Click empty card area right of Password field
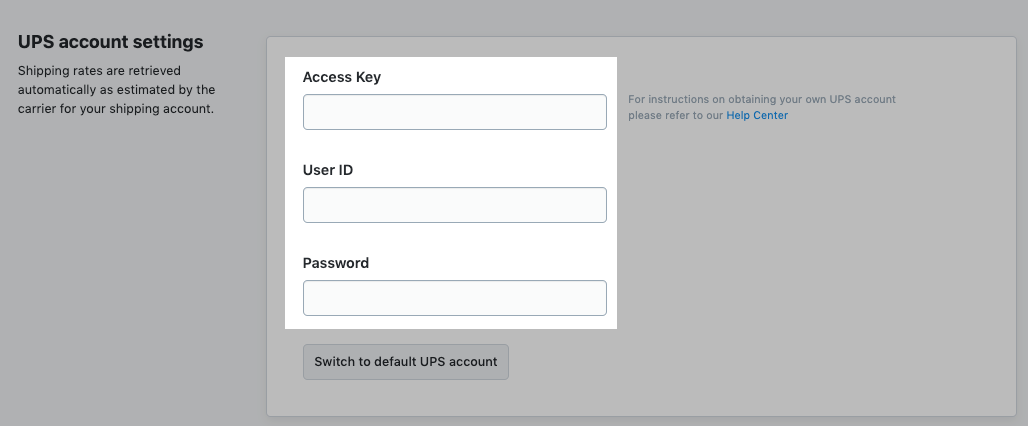 pyautogui.click(x=800, y=298)
